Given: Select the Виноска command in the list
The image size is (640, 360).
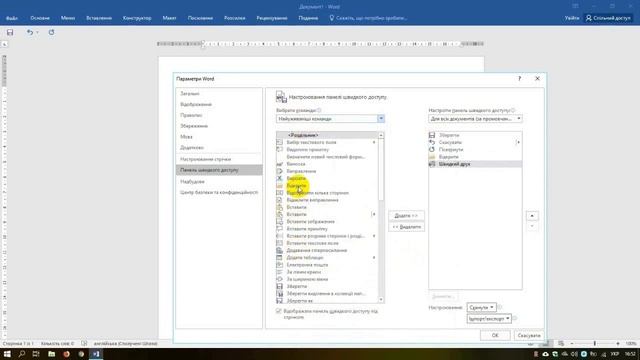Looking at the screenshot, I should click(296, 164).
